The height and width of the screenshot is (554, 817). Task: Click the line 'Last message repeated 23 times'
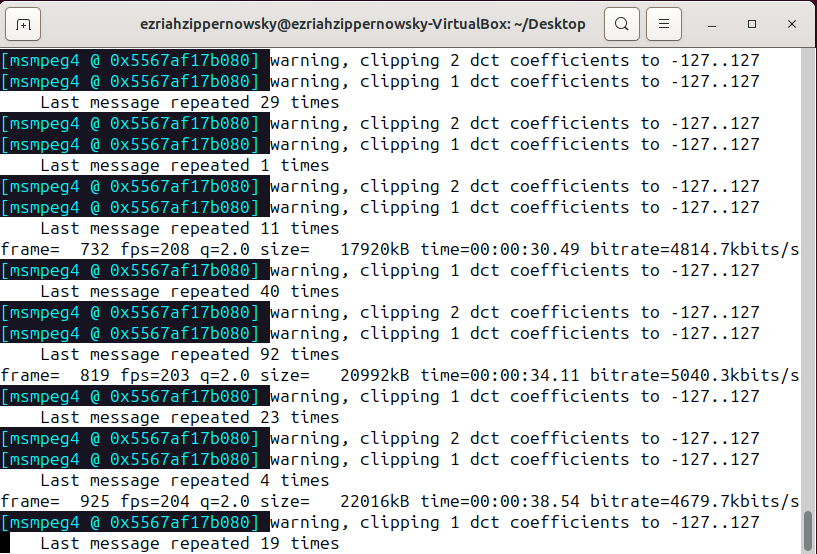(x=190, y=417)
